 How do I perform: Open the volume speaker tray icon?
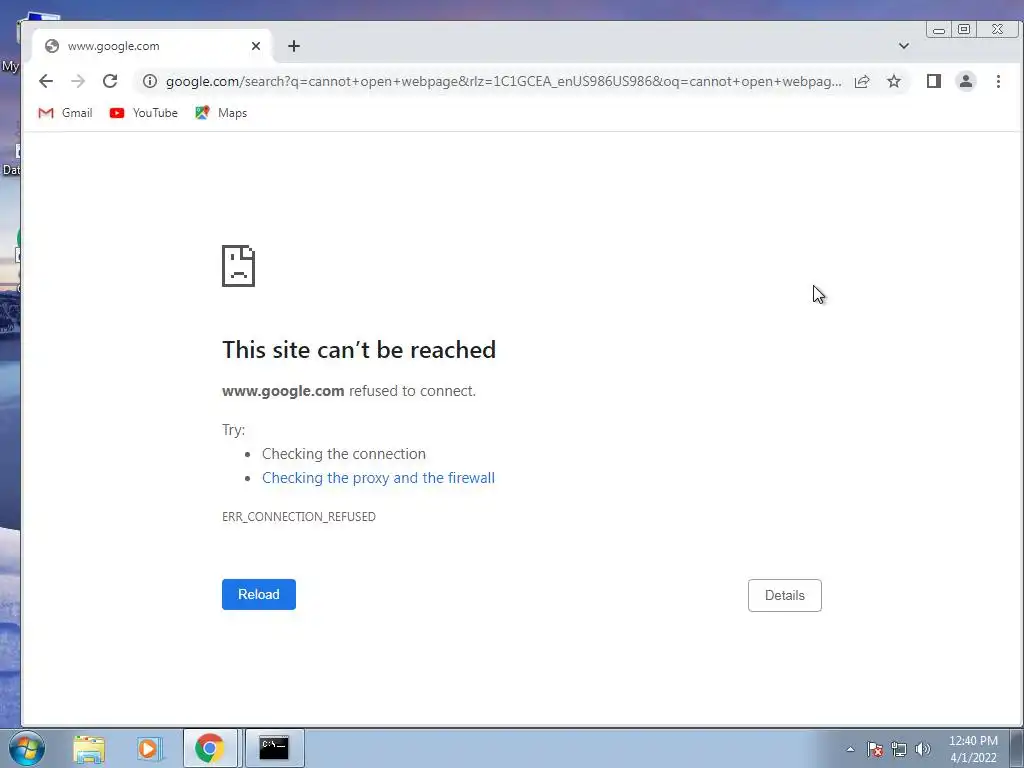922,749
